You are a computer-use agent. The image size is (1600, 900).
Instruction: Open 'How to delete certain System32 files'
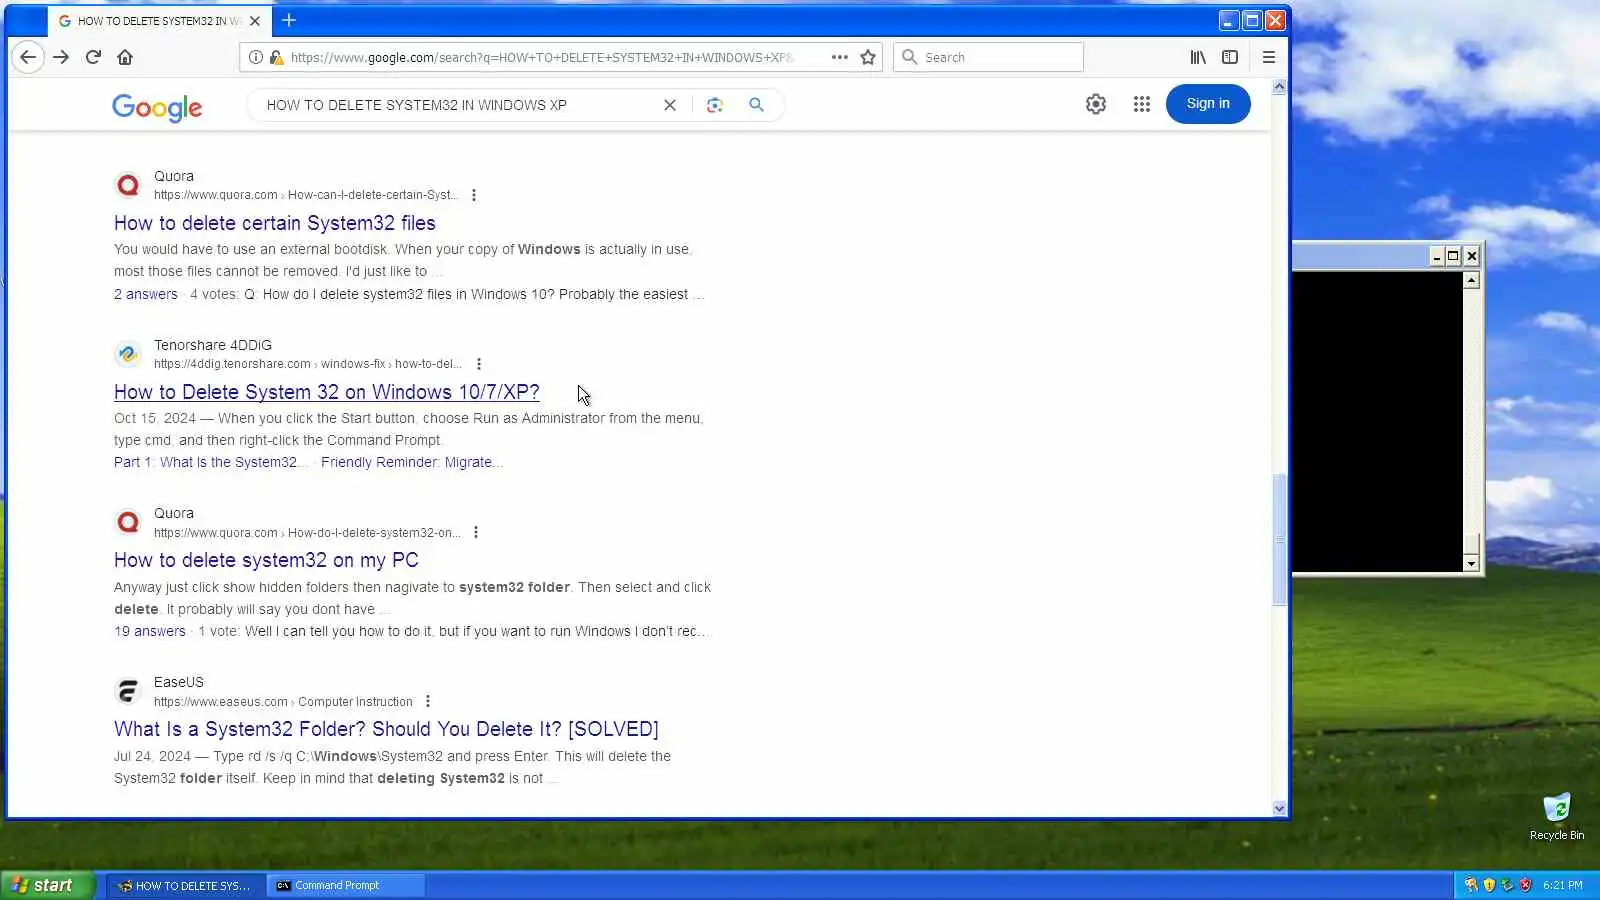275,223
